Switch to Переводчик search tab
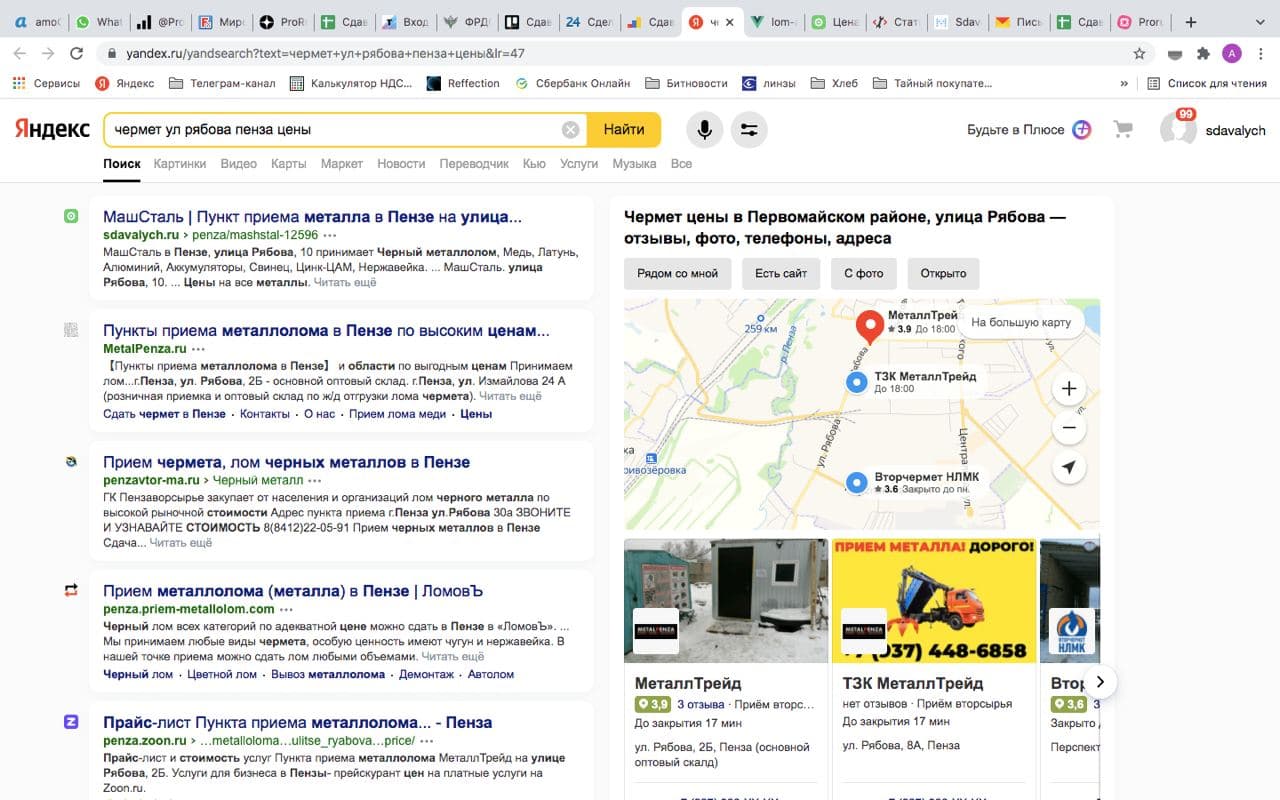The width and height of the screenshot is (1280, 800). click(x=474, y=163)
